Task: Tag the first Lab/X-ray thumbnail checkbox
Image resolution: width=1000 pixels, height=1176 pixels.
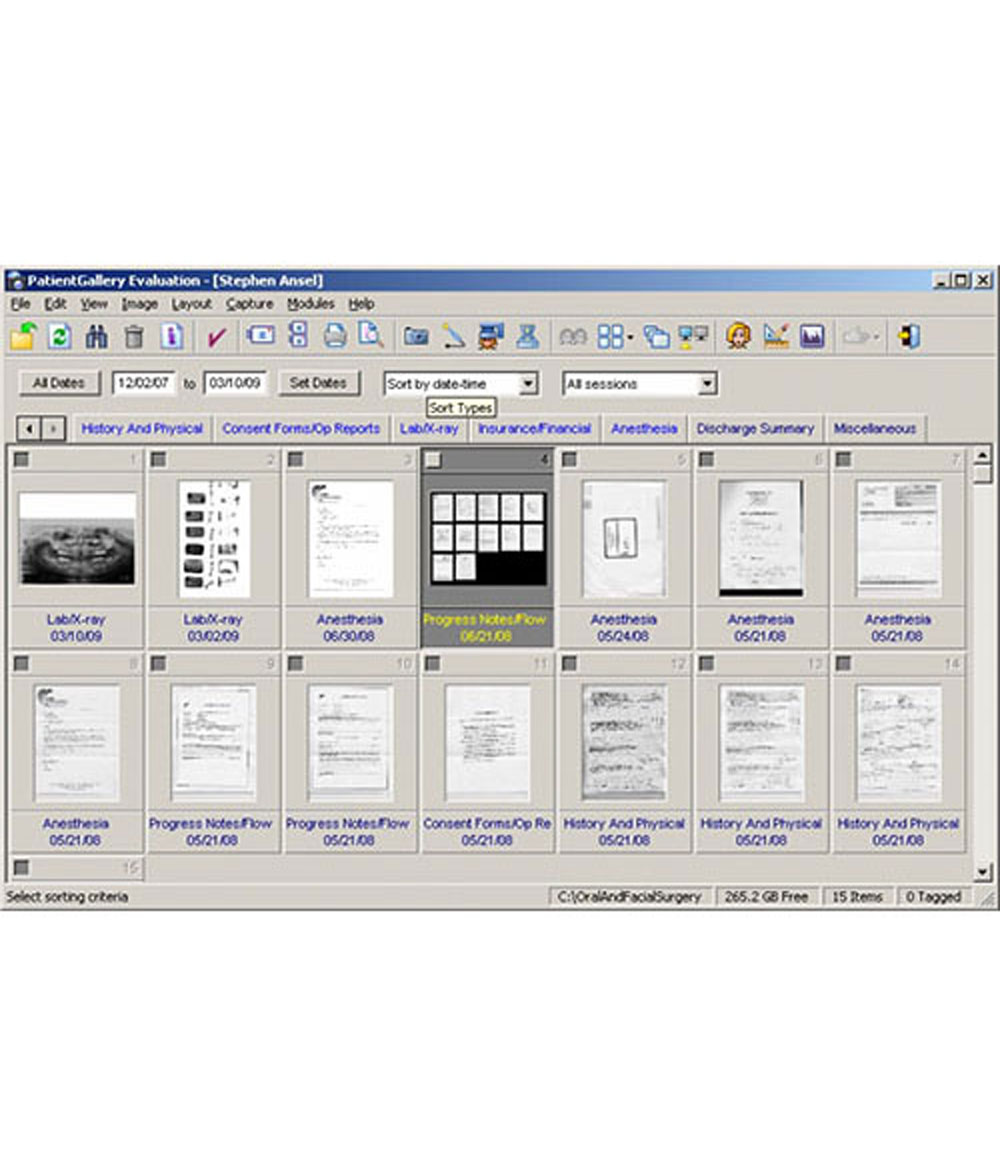Action: (x=22, y=460)
